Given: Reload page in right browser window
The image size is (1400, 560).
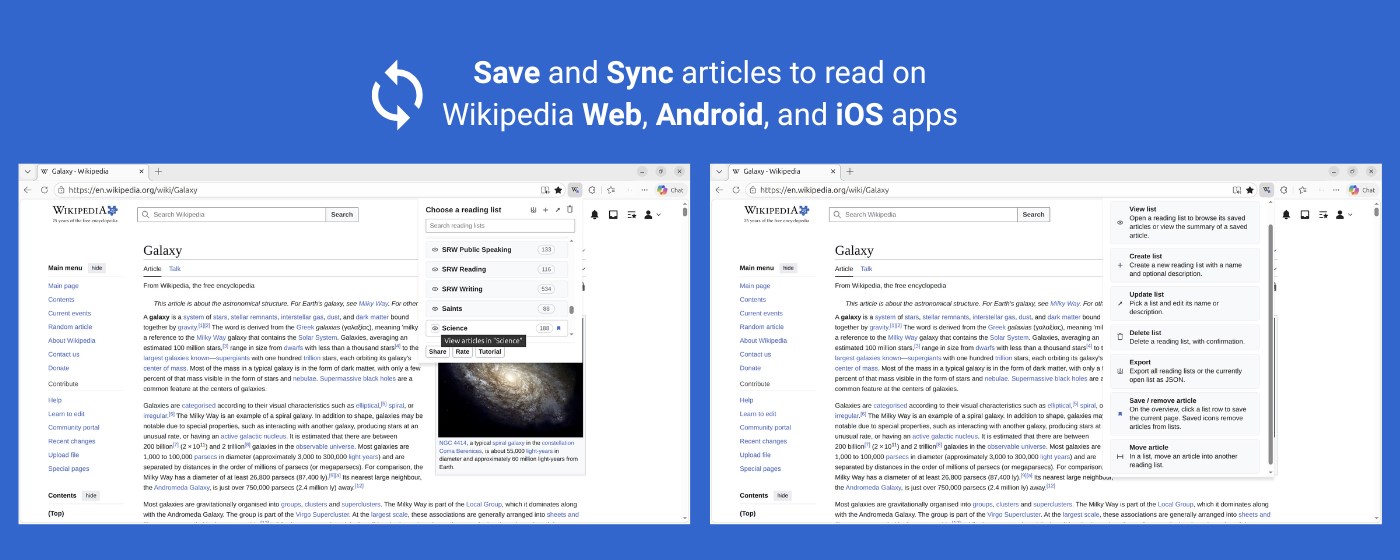Looking at the screenshot, I should [736, 189].
